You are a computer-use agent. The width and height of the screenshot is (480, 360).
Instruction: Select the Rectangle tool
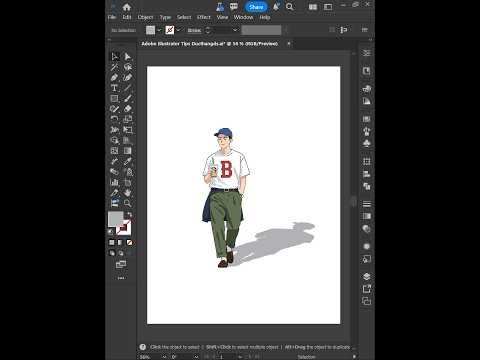click(x=114, y=98)
